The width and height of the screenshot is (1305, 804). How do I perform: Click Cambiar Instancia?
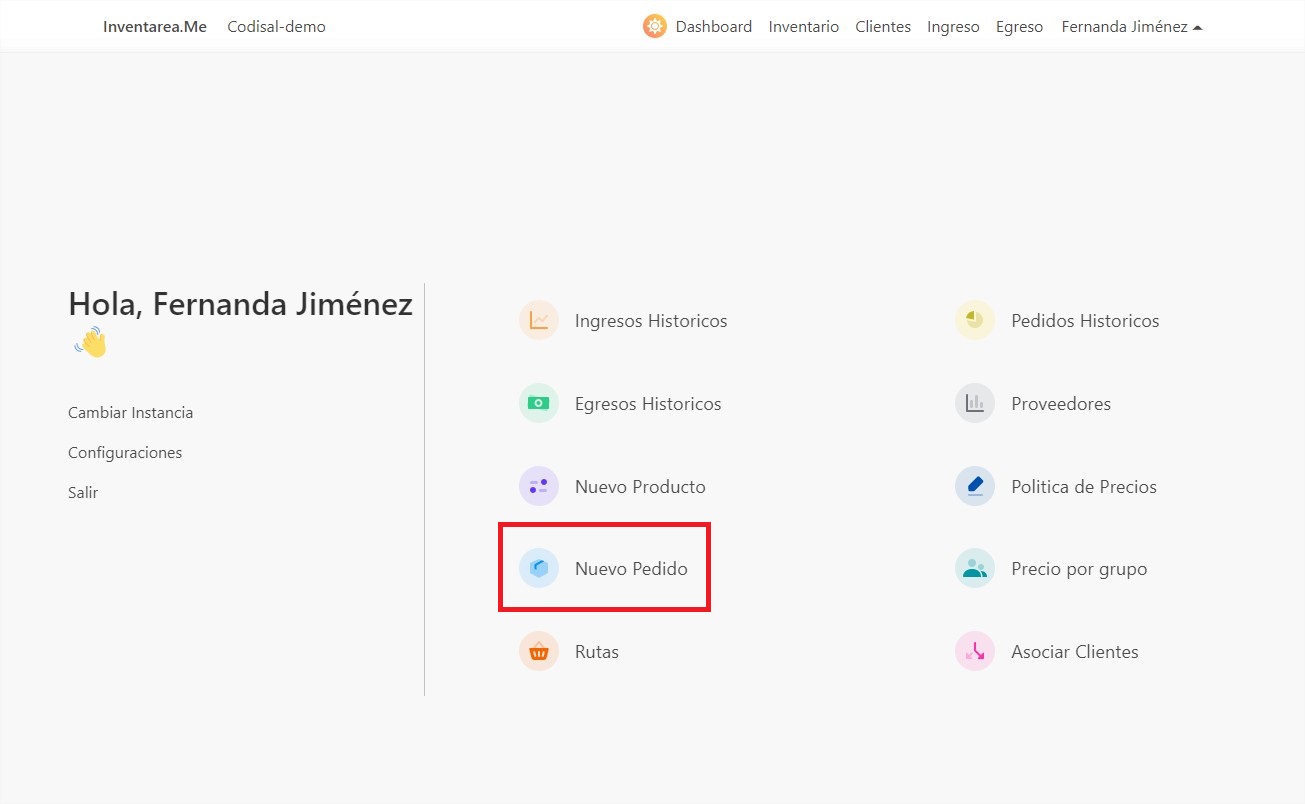130,412
